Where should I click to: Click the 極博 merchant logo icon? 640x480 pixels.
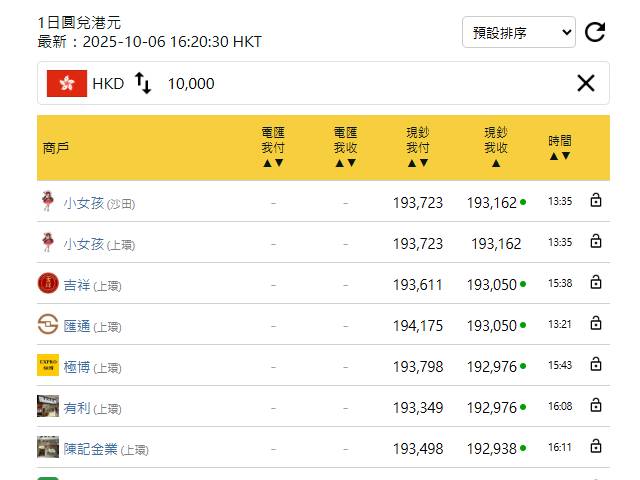48,366
